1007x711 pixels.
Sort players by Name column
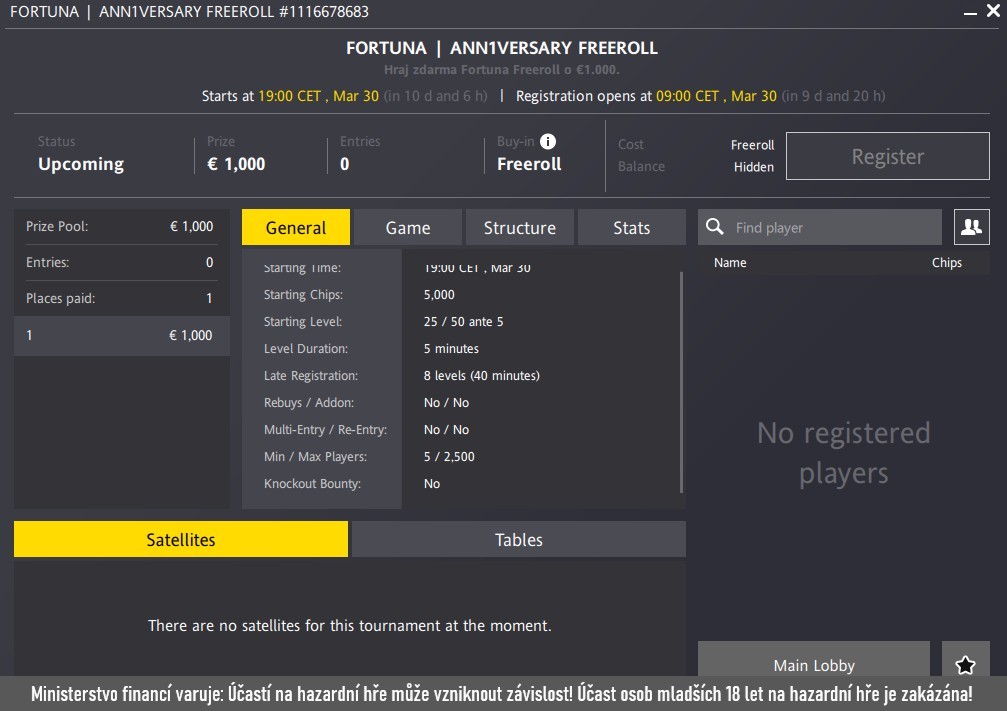pos(730,263)
